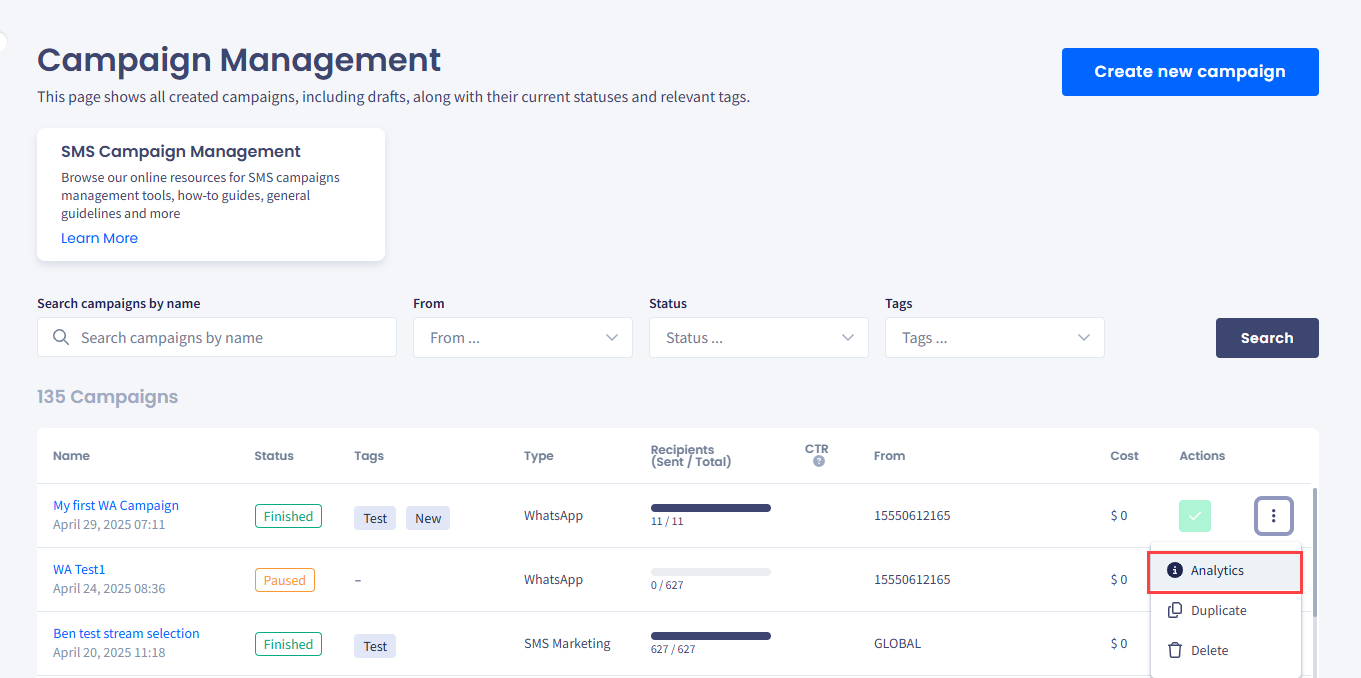The width and height of the screenshot is (1361, 678).
Task: Click the 627 / 627 recipients progress bar
Action: 711,636
